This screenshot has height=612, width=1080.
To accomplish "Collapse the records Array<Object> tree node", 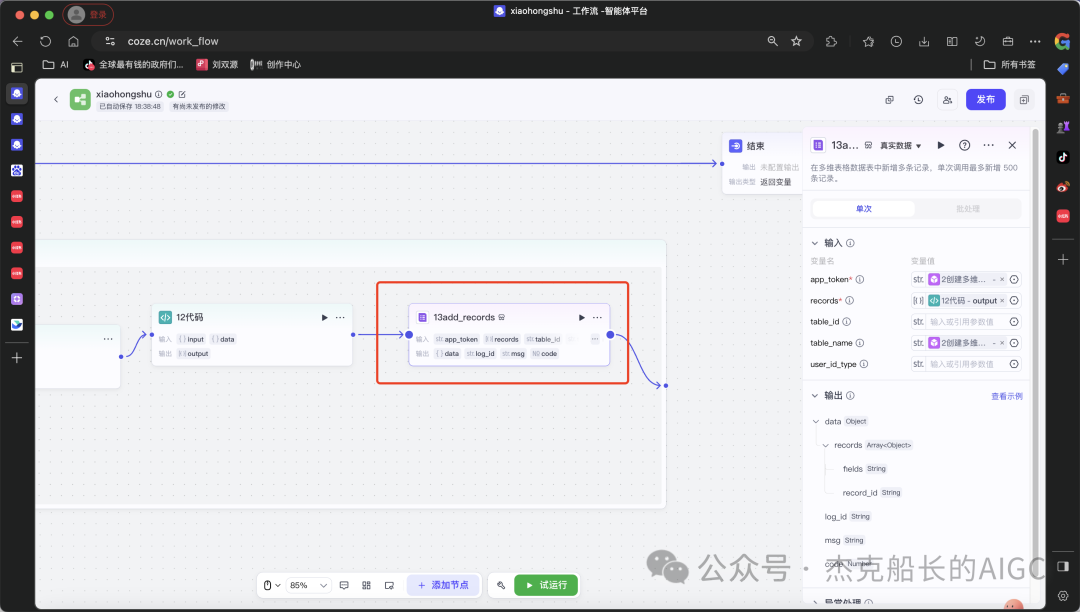I will (x=826, y=445).
